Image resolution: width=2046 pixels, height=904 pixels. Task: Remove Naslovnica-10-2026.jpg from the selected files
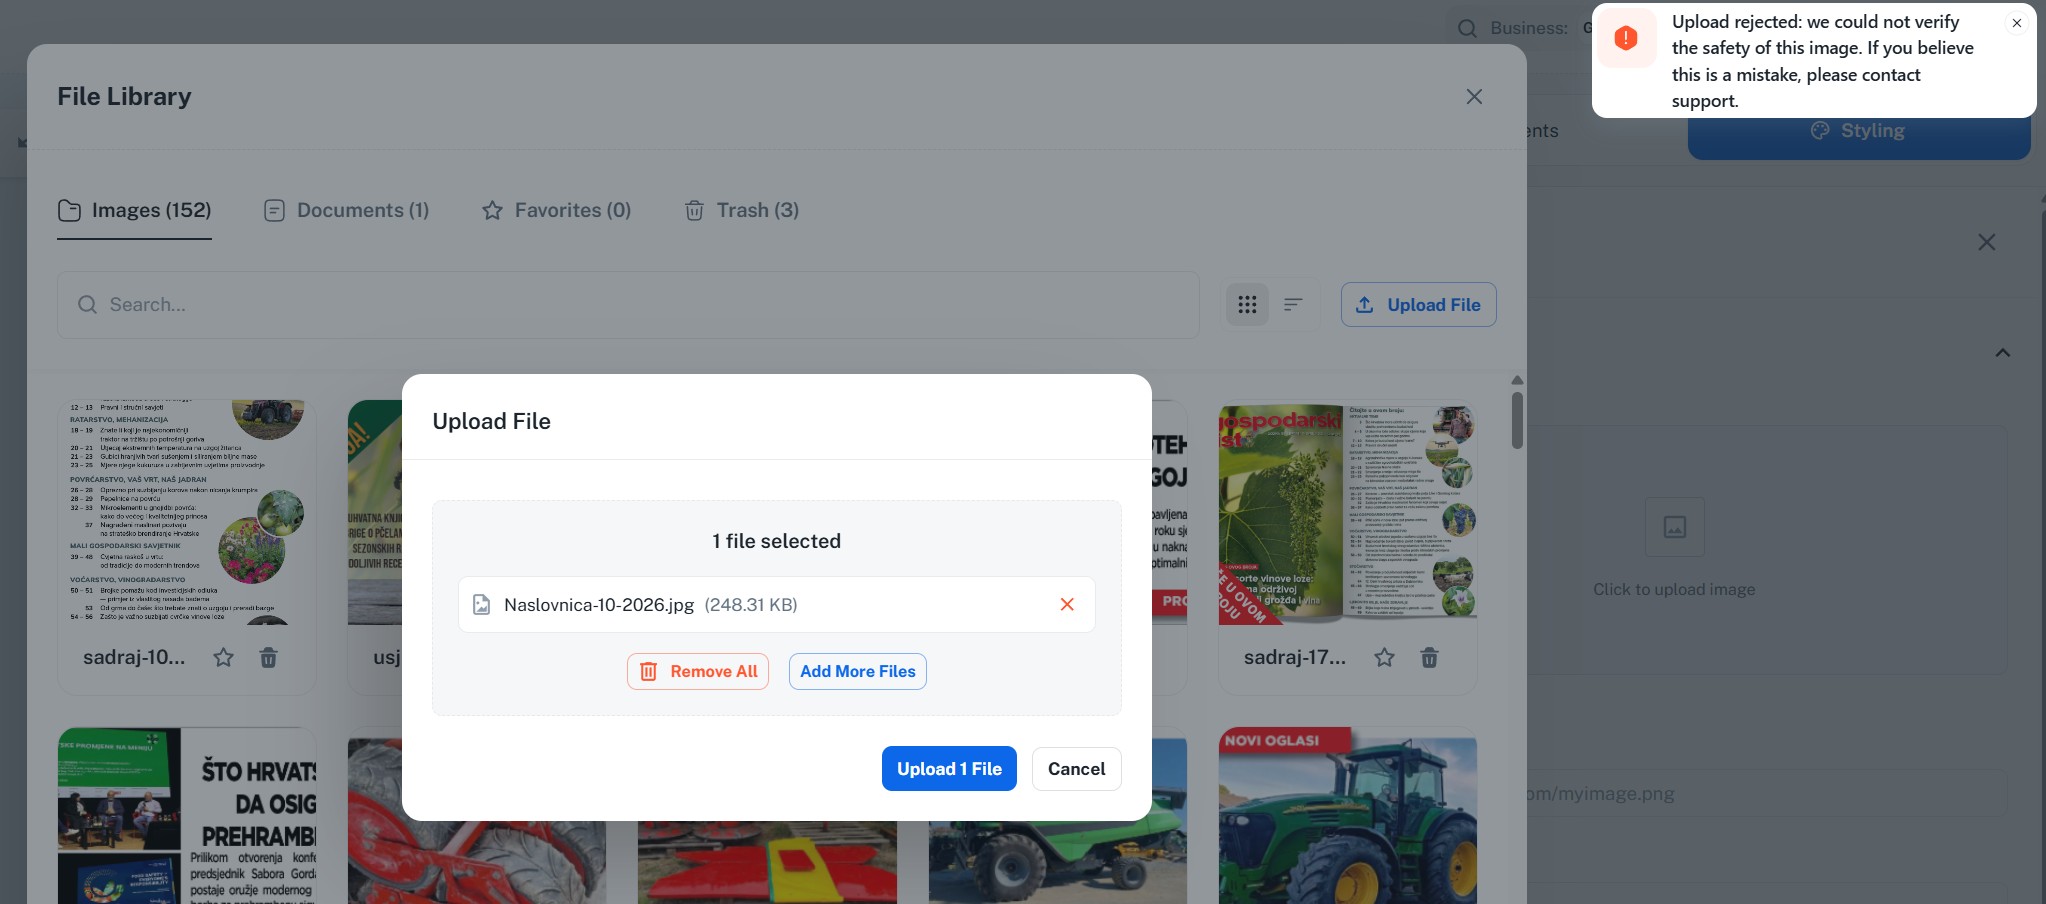click(1067, 604)
